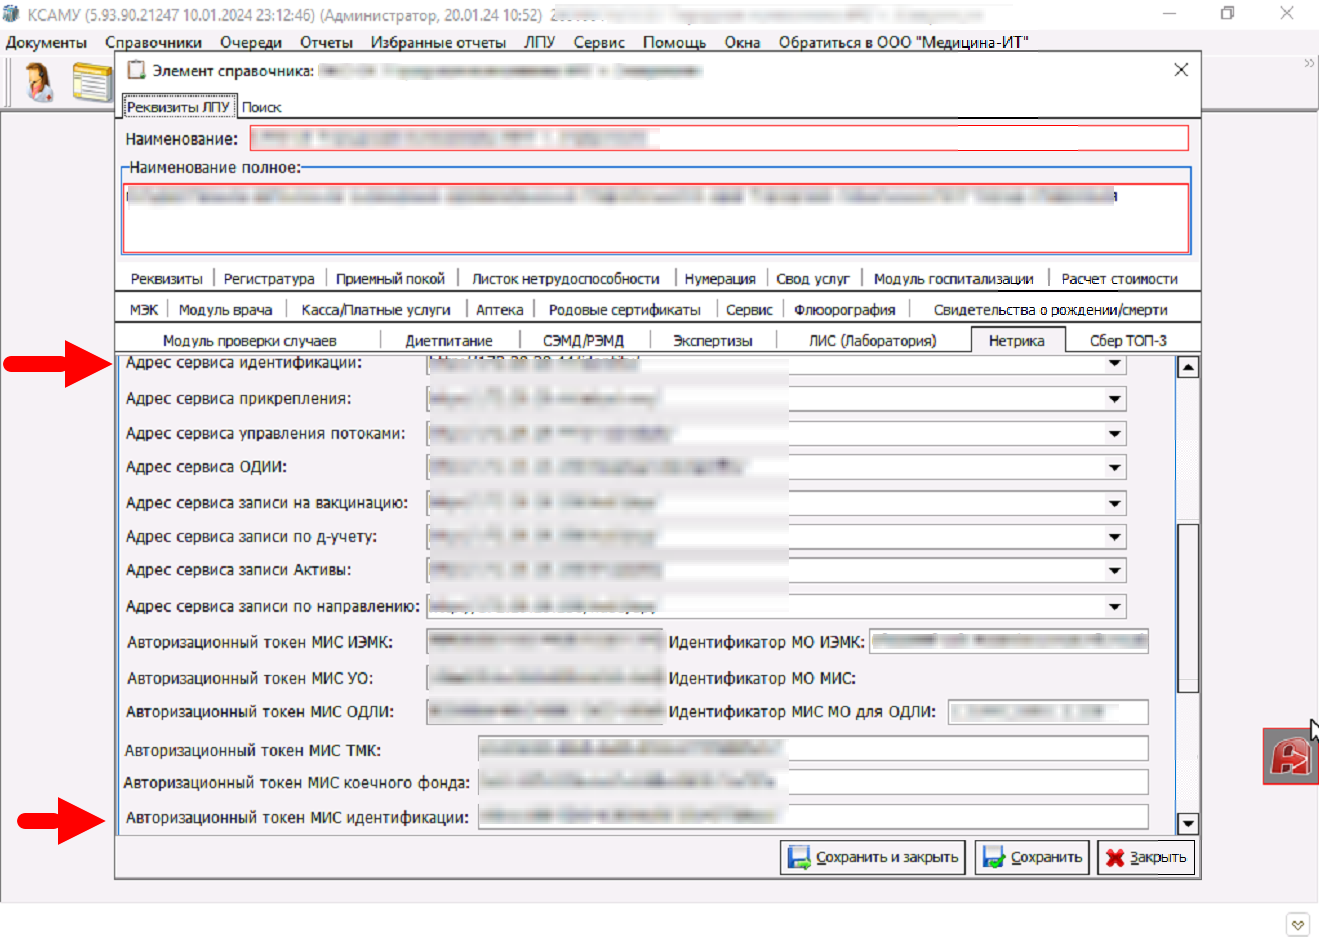Open dropdown for Адрес сервиса записи Активы
This screenshot has height=937, width=1319.
click(x=1114, y=570)
